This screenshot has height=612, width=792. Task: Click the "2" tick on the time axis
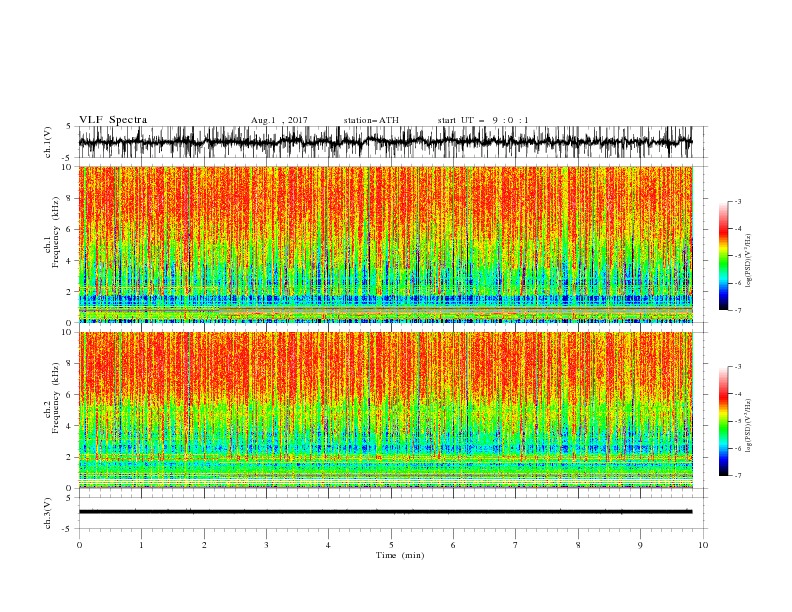[204, 545]
